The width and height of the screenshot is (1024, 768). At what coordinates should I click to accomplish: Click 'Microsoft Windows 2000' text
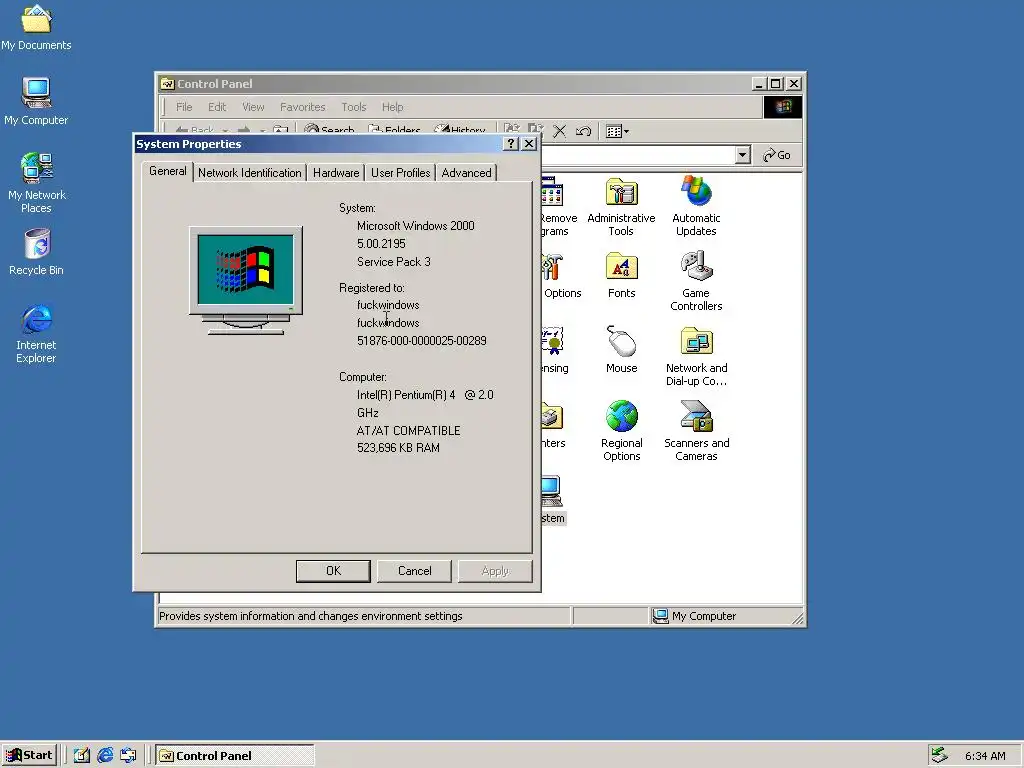pos(415,226)
